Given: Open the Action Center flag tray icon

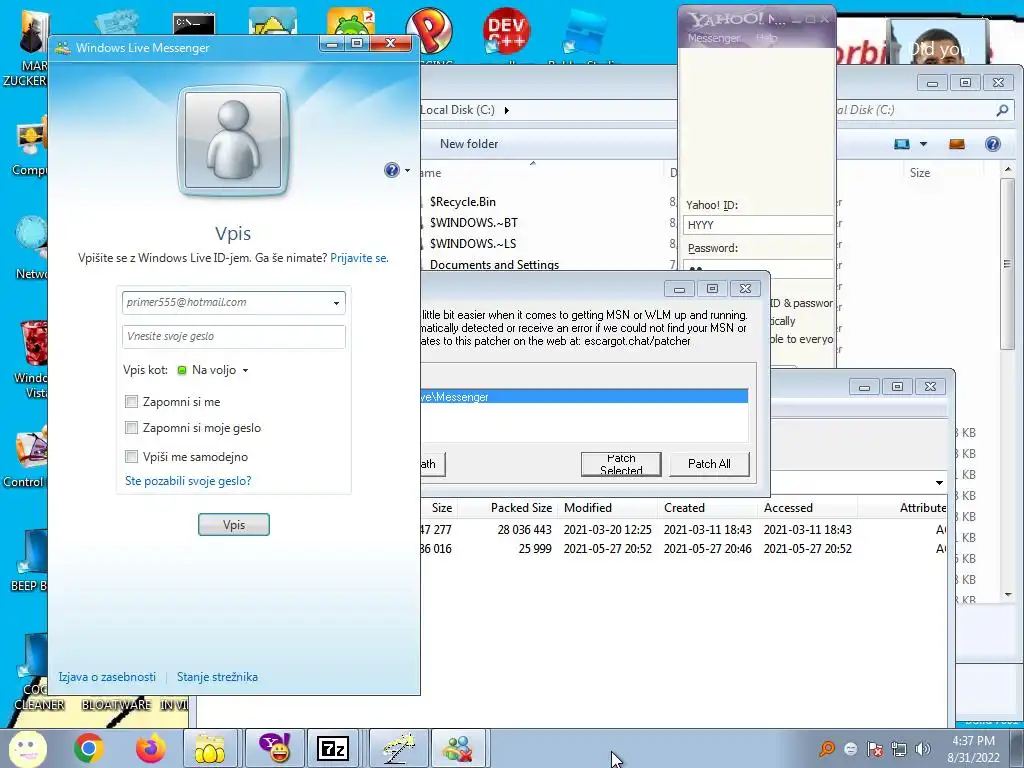Looking at the screenshot, I should 874,748.
